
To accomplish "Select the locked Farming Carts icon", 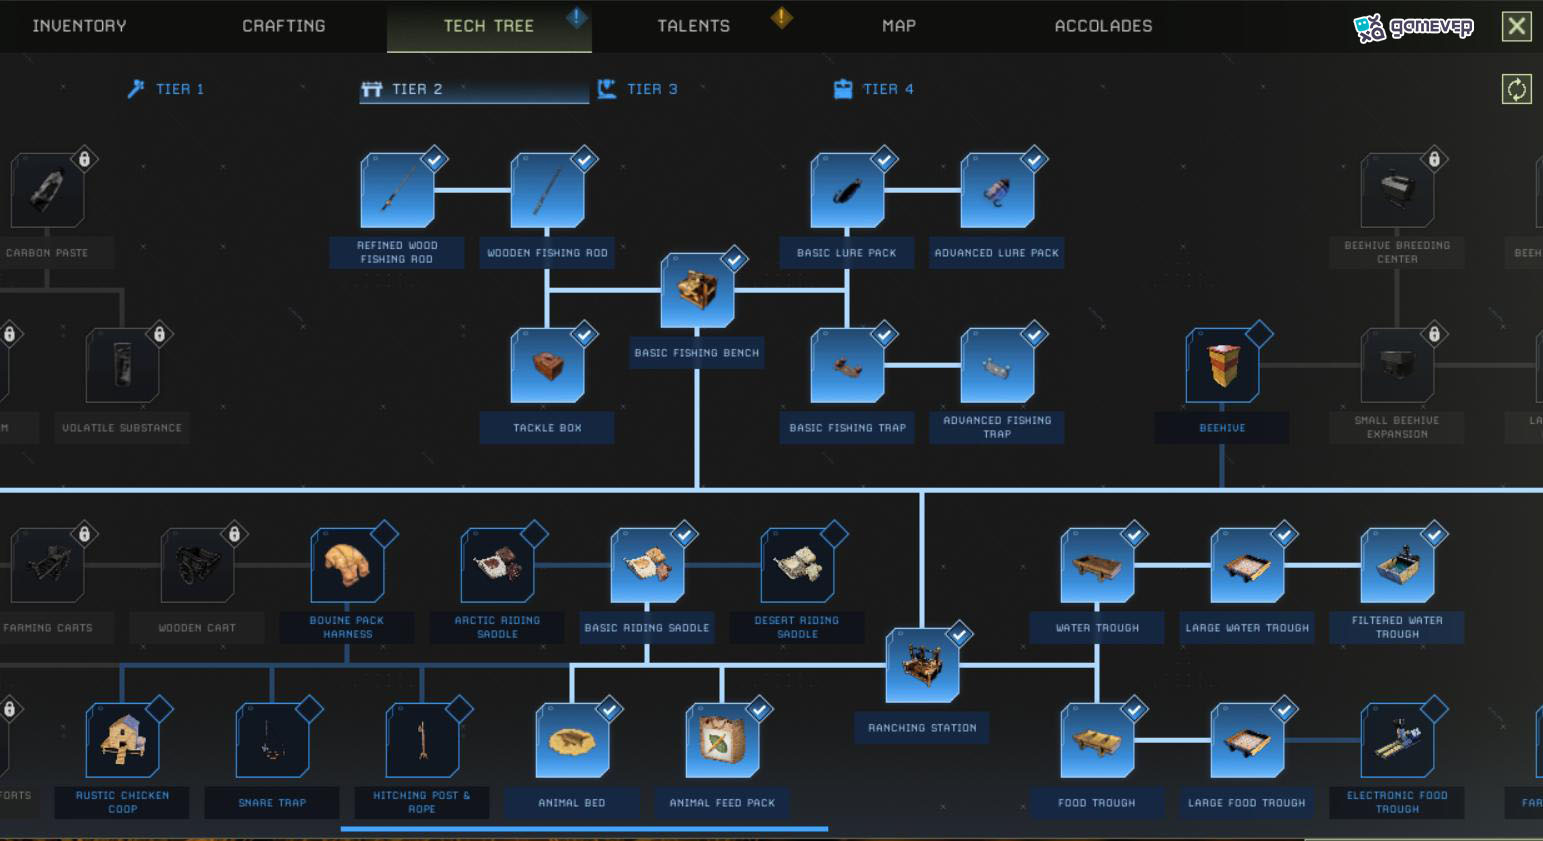I will [47, 565].
